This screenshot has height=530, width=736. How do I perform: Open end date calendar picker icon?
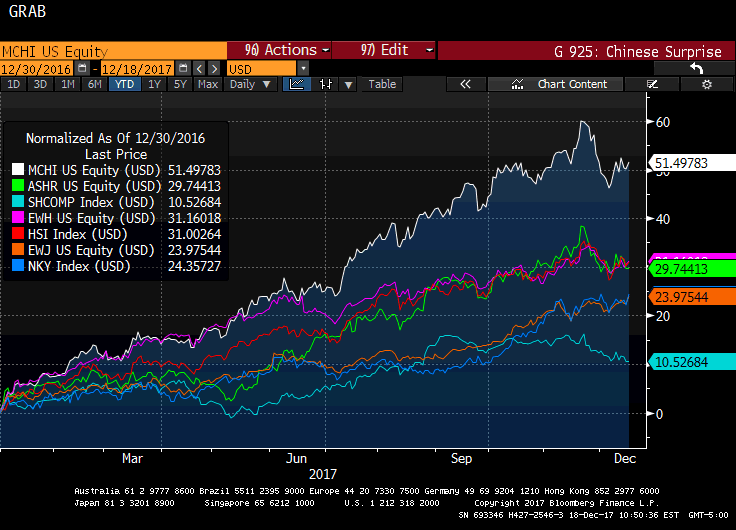tap(183, 69)
